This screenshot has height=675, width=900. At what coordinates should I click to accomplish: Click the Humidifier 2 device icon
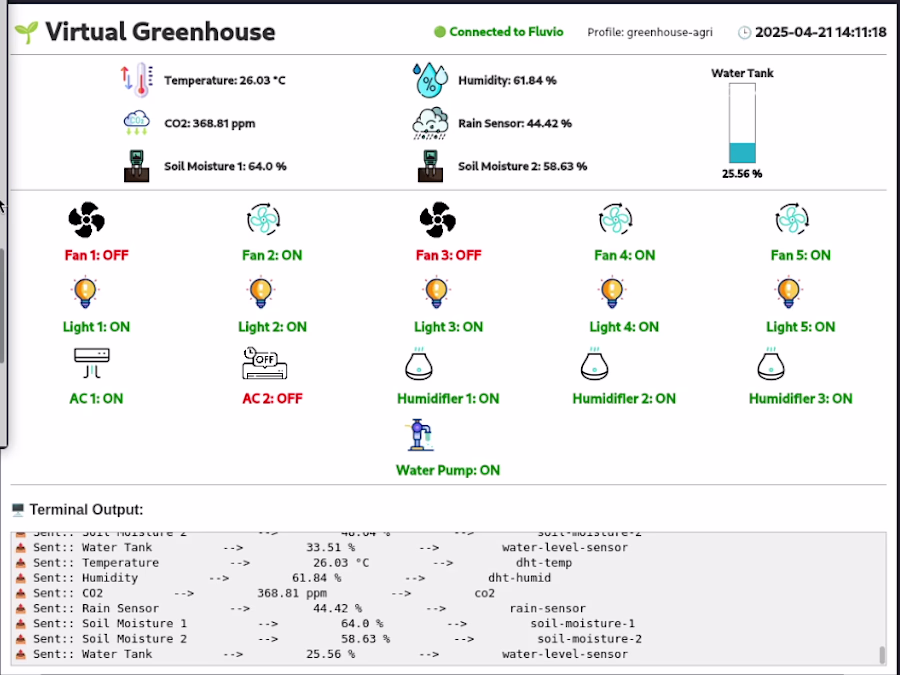tap(595, 364)
